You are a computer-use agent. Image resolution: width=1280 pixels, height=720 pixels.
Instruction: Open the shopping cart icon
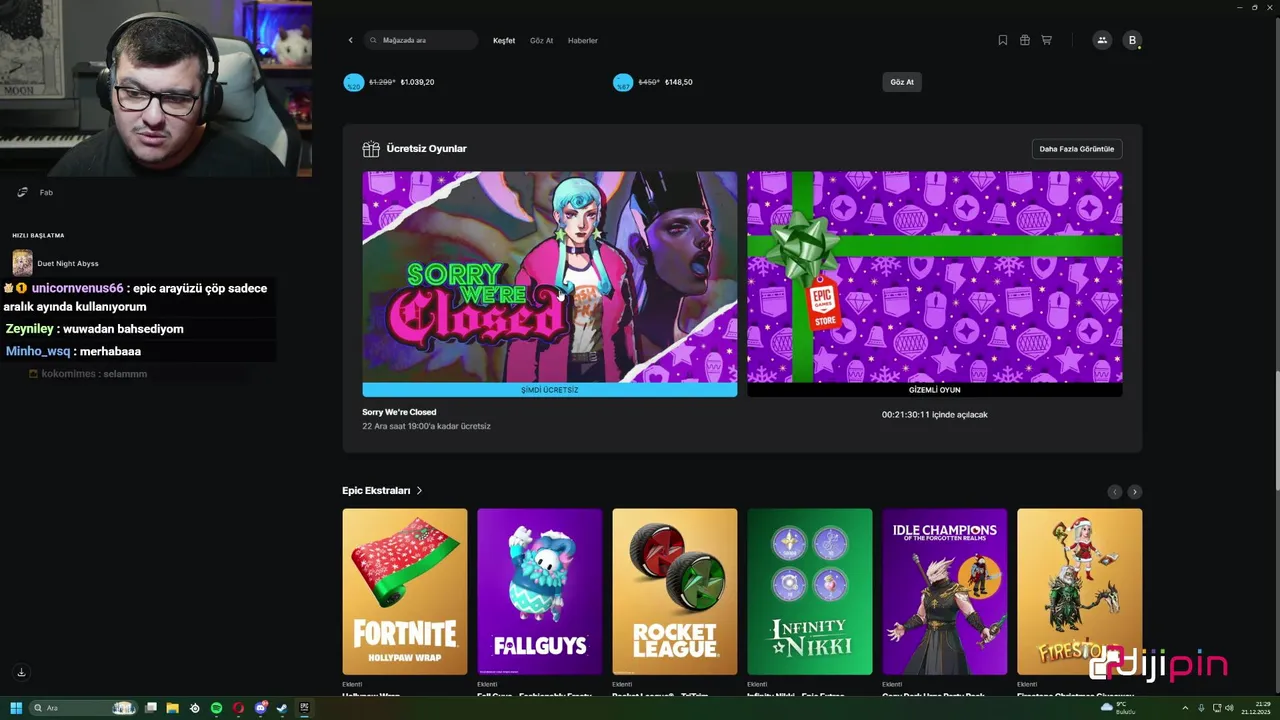(1047, 40)
